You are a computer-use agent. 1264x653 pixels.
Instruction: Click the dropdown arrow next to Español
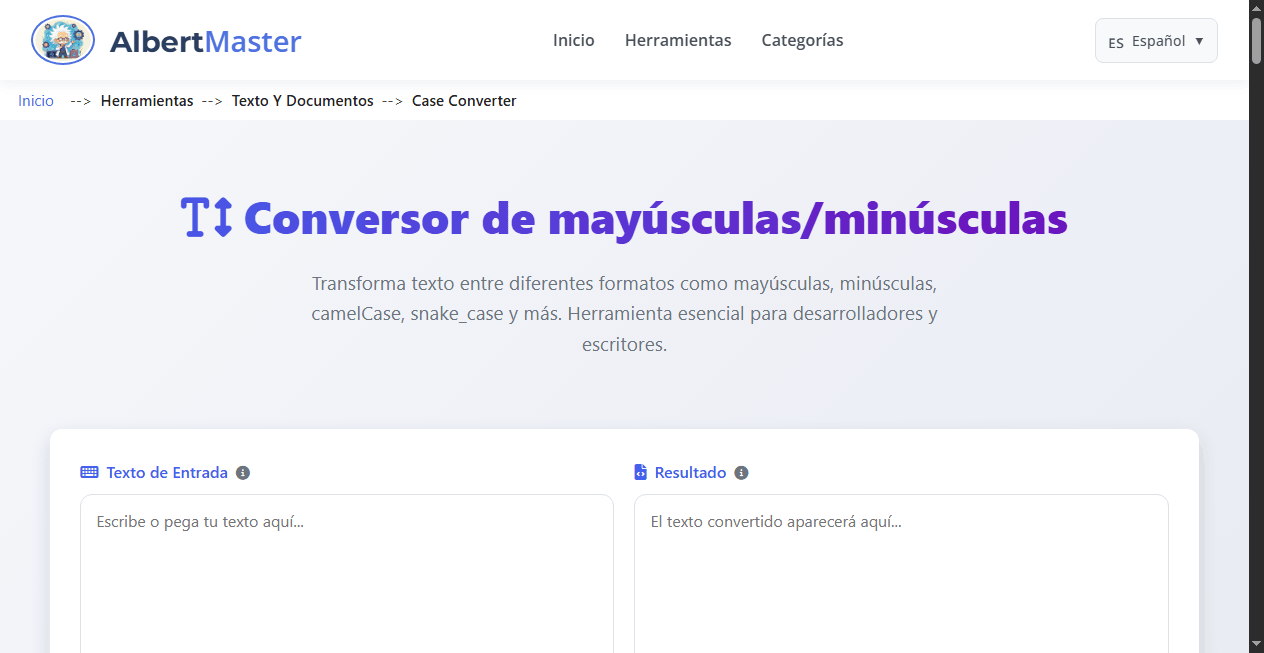pos(1197,41)
